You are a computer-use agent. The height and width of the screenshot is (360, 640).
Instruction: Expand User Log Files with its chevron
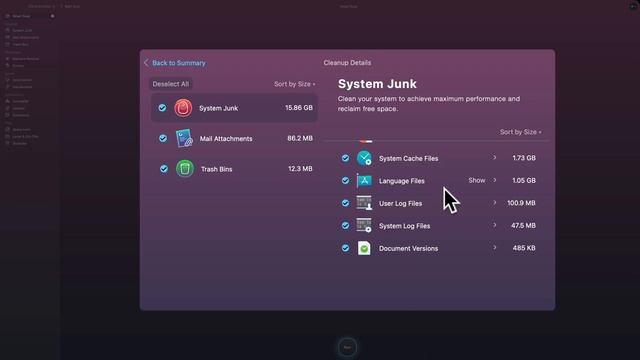(495, 202)
